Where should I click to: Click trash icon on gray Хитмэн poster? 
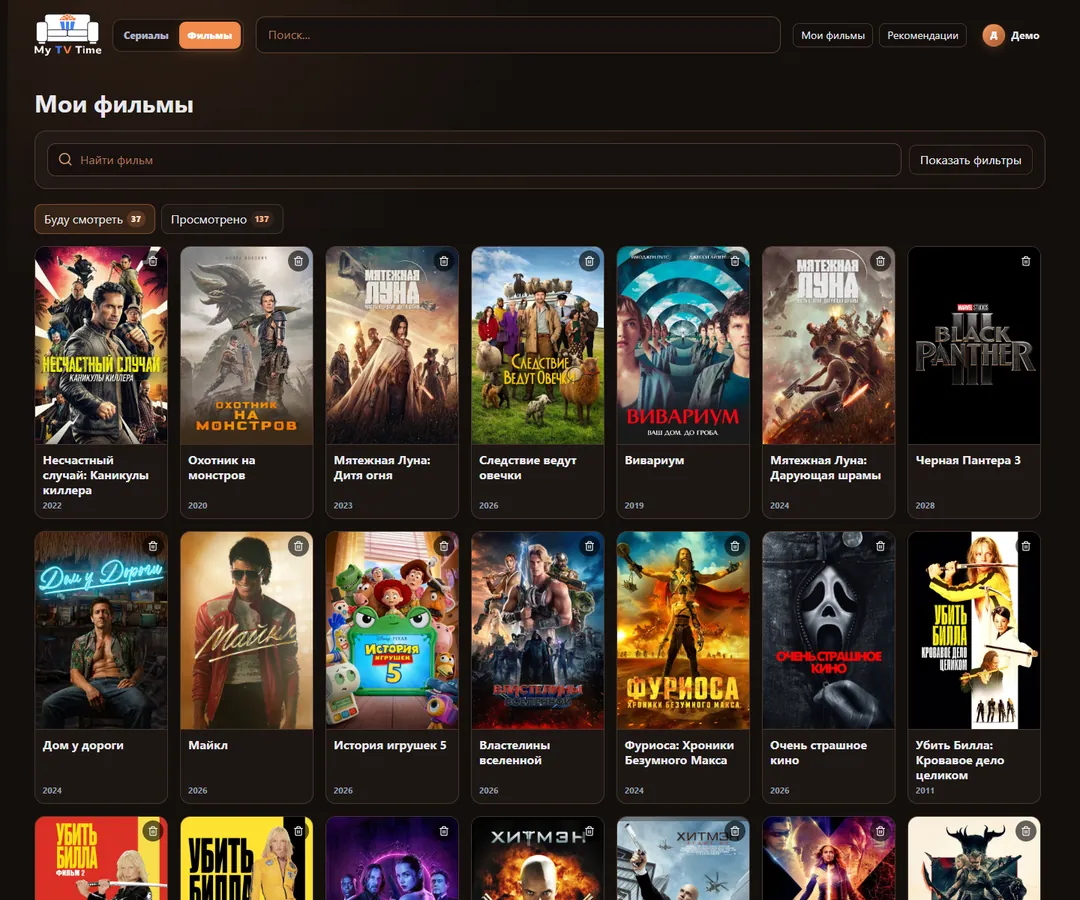(735, 831)
